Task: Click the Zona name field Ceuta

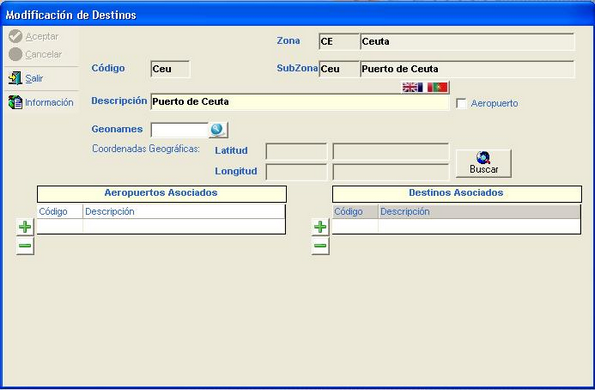Action: pyautogui.click(x=467, y=42)
